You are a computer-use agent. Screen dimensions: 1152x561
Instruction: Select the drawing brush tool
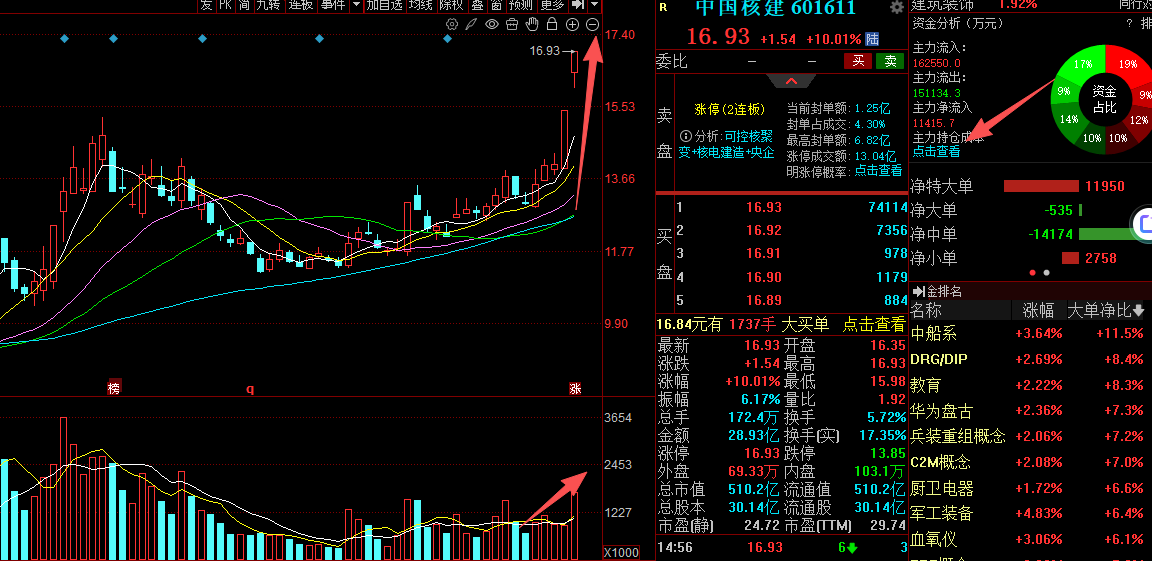[x=472, y=25]
